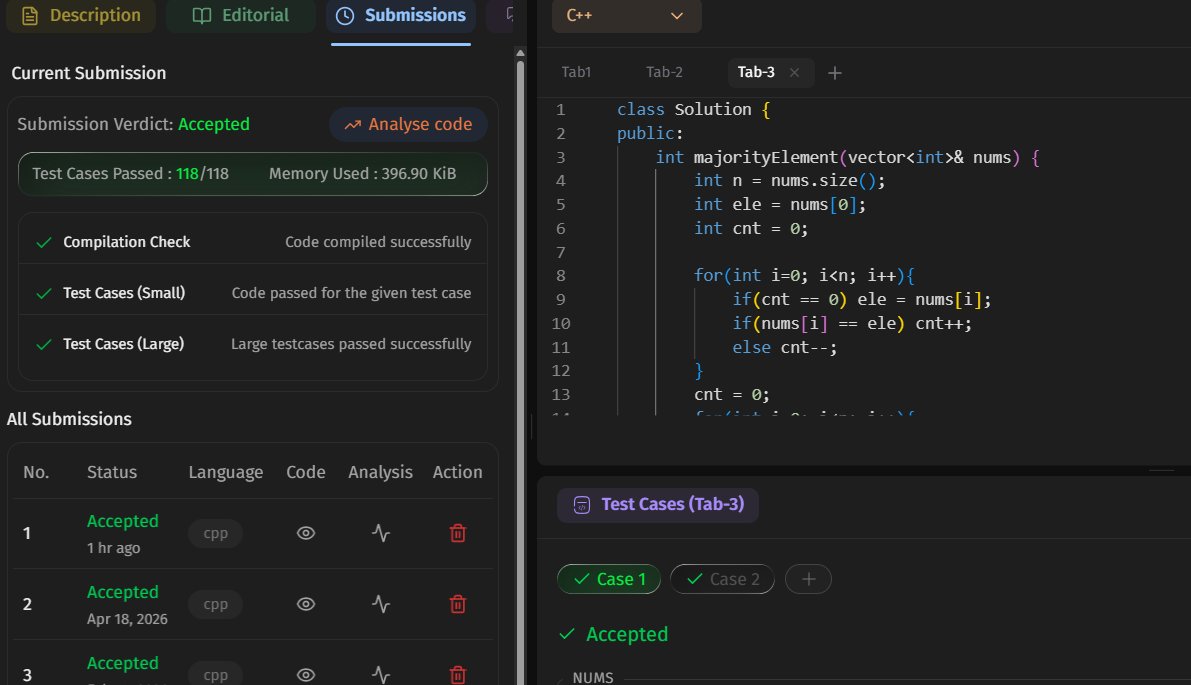Click the Accepted verdict text
The image size is (1191, 685).
click(x=213, y=125)
